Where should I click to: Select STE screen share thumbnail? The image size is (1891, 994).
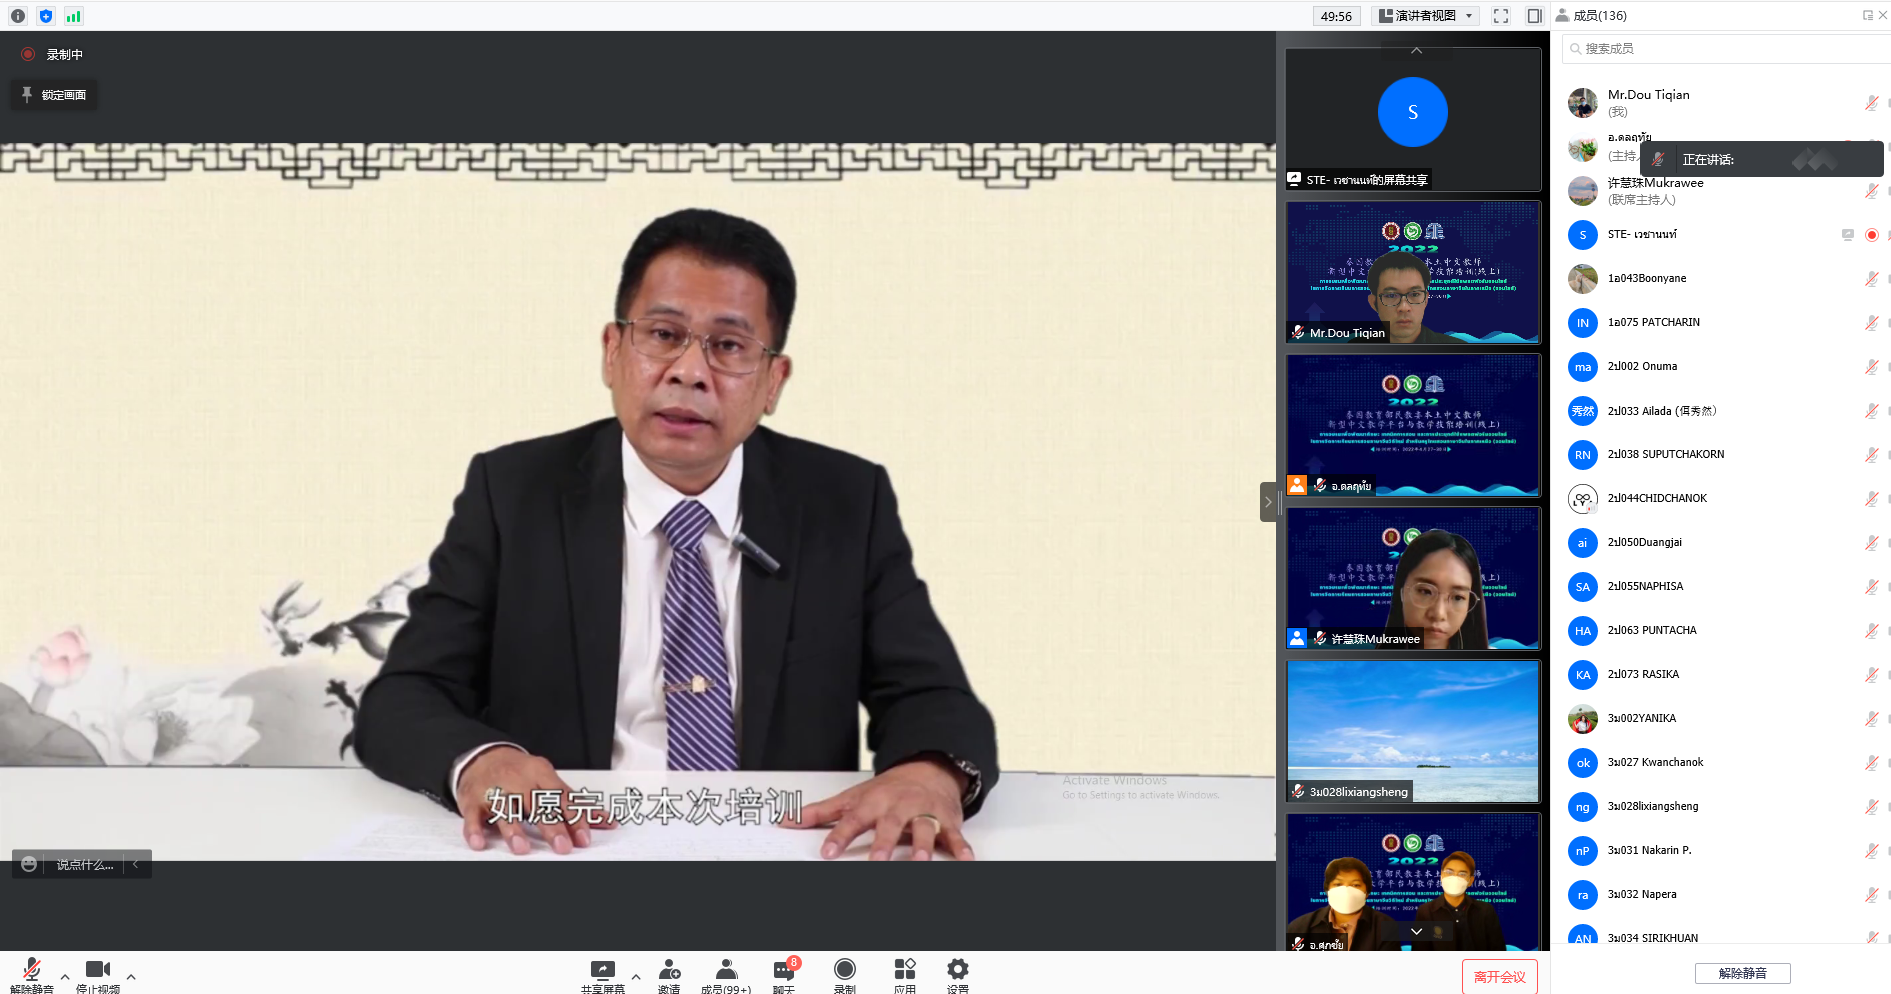click(x=1413, y=119)
